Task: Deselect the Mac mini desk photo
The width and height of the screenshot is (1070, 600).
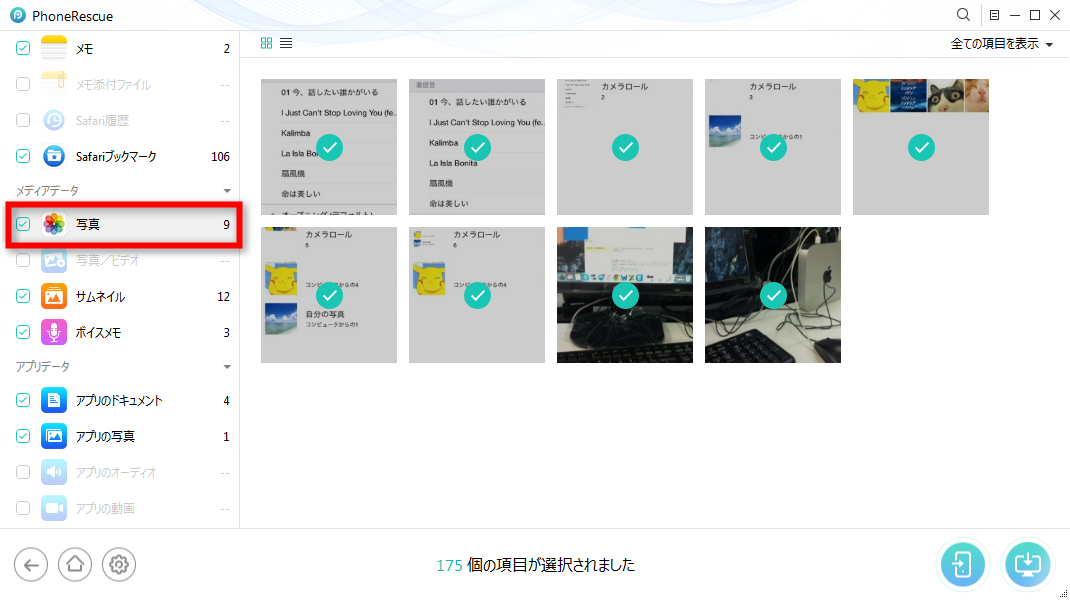Action: [772, 295]
